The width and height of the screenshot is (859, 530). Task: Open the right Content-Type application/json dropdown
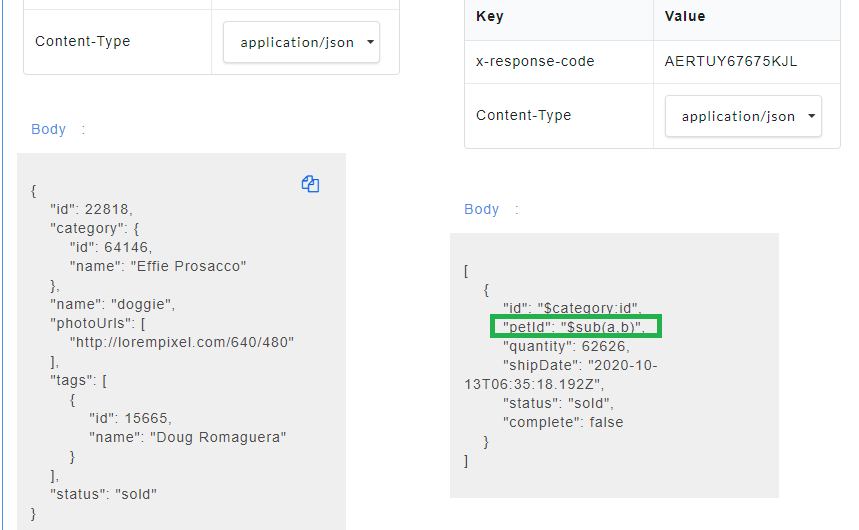[x=743, y=116]
